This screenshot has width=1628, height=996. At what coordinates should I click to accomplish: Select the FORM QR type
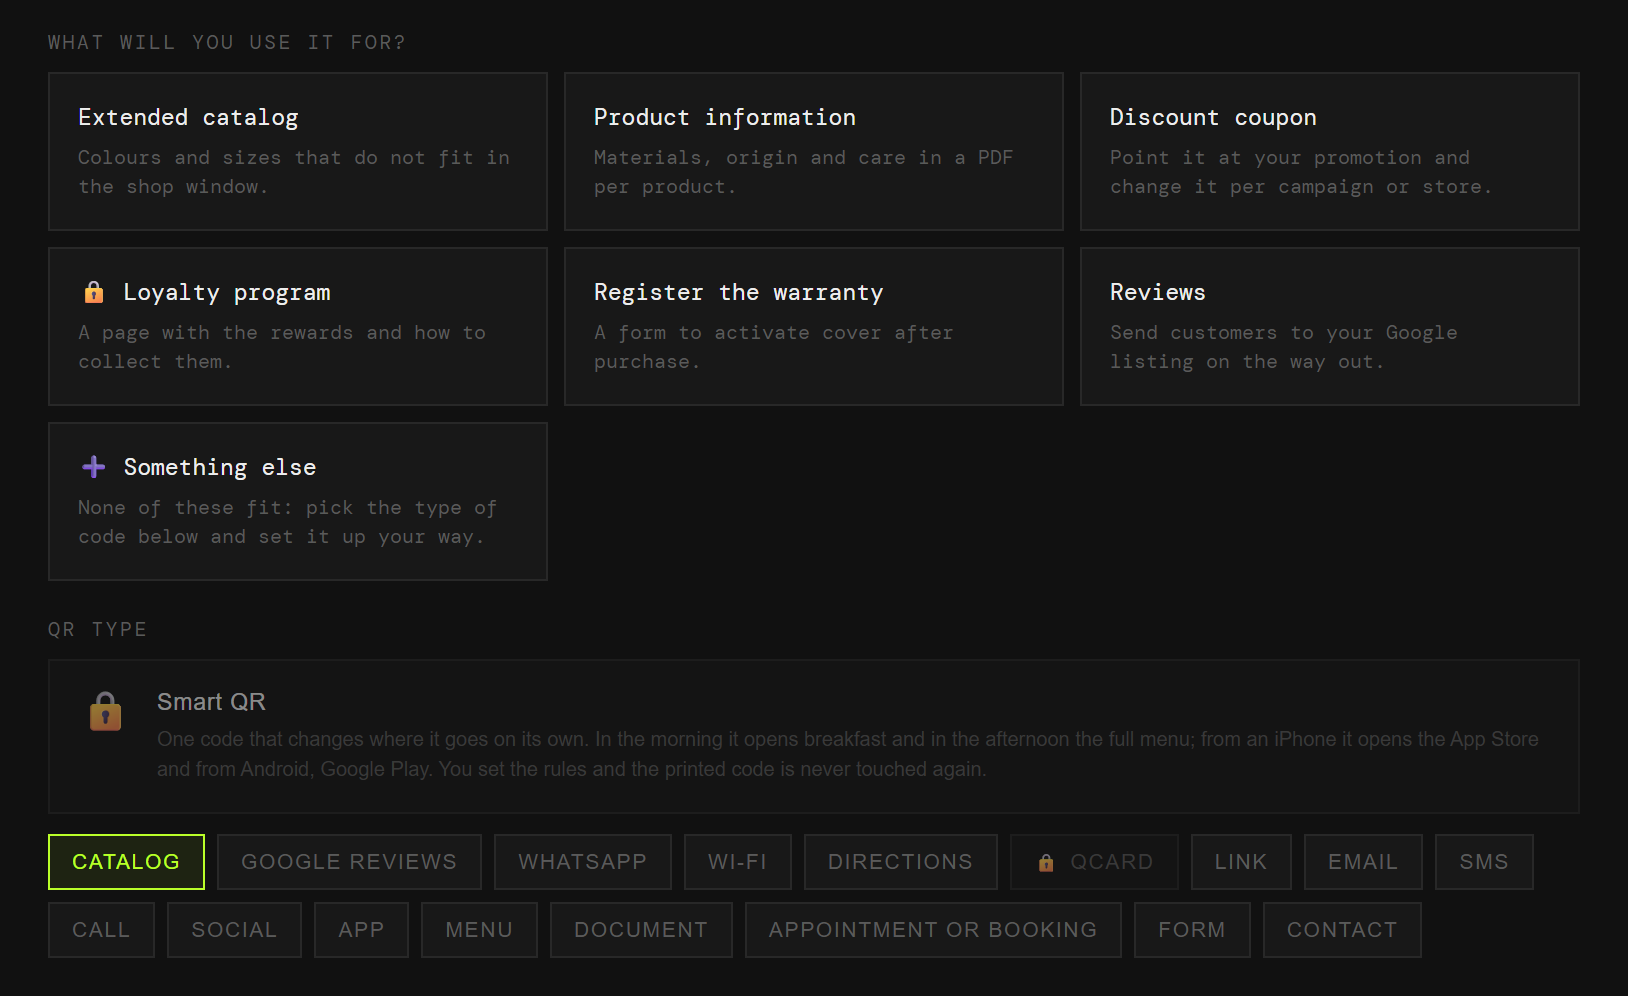[1192, 930]
